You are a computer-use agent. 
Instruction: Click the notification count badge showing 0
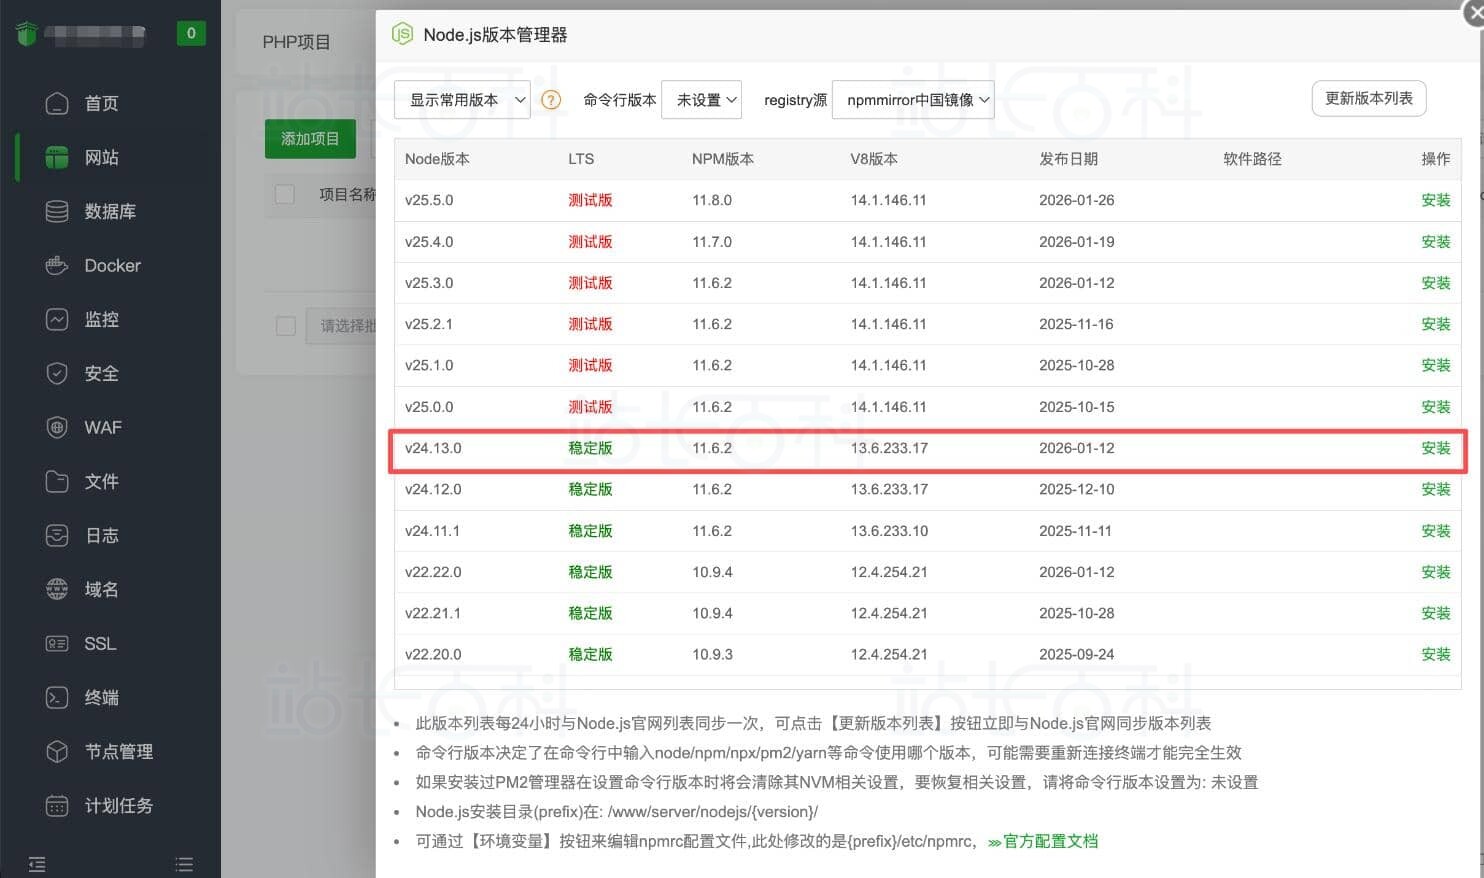tap(191, 33)
